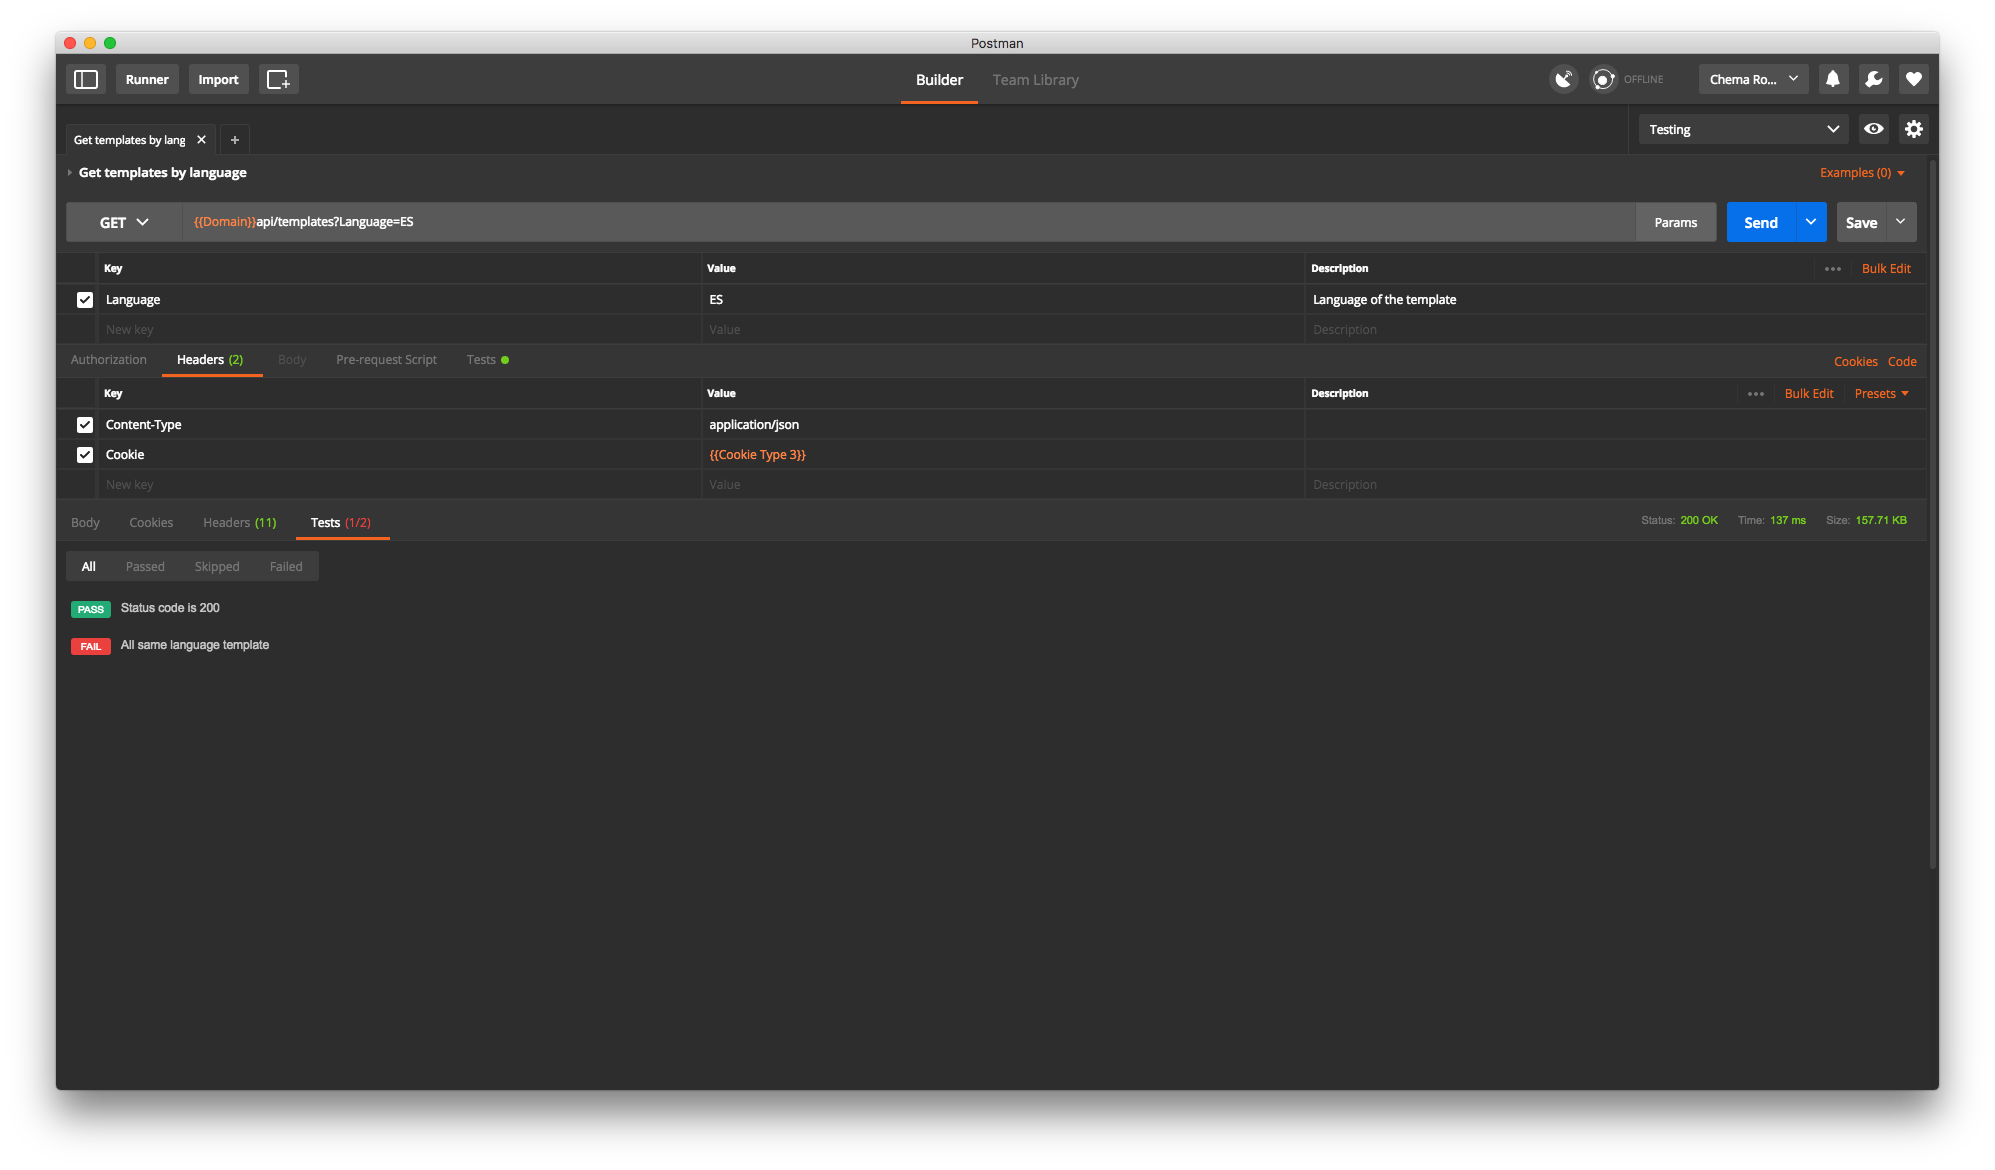This screenshot has height=1170, width=1995.
Task: Open the Testing environment dropdown
Action: pos(1742,129)
